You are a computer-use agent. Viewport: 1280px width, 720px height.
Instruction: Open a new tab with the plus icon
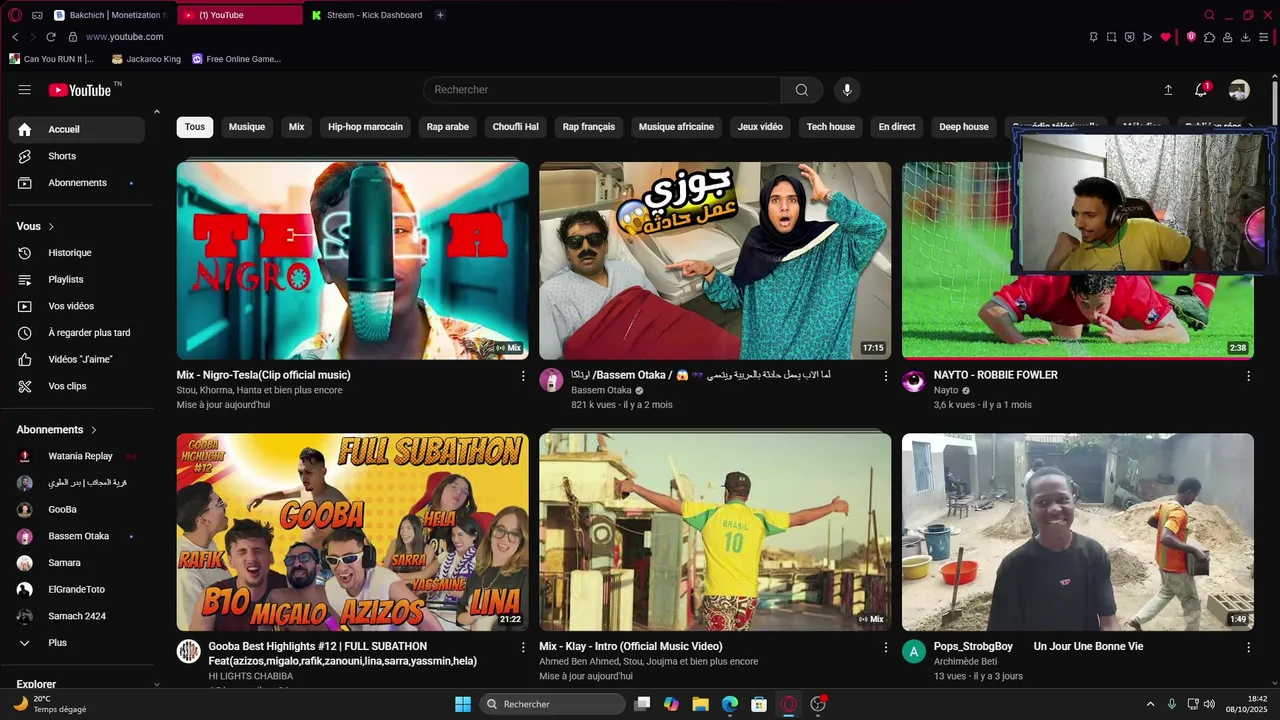440,15
